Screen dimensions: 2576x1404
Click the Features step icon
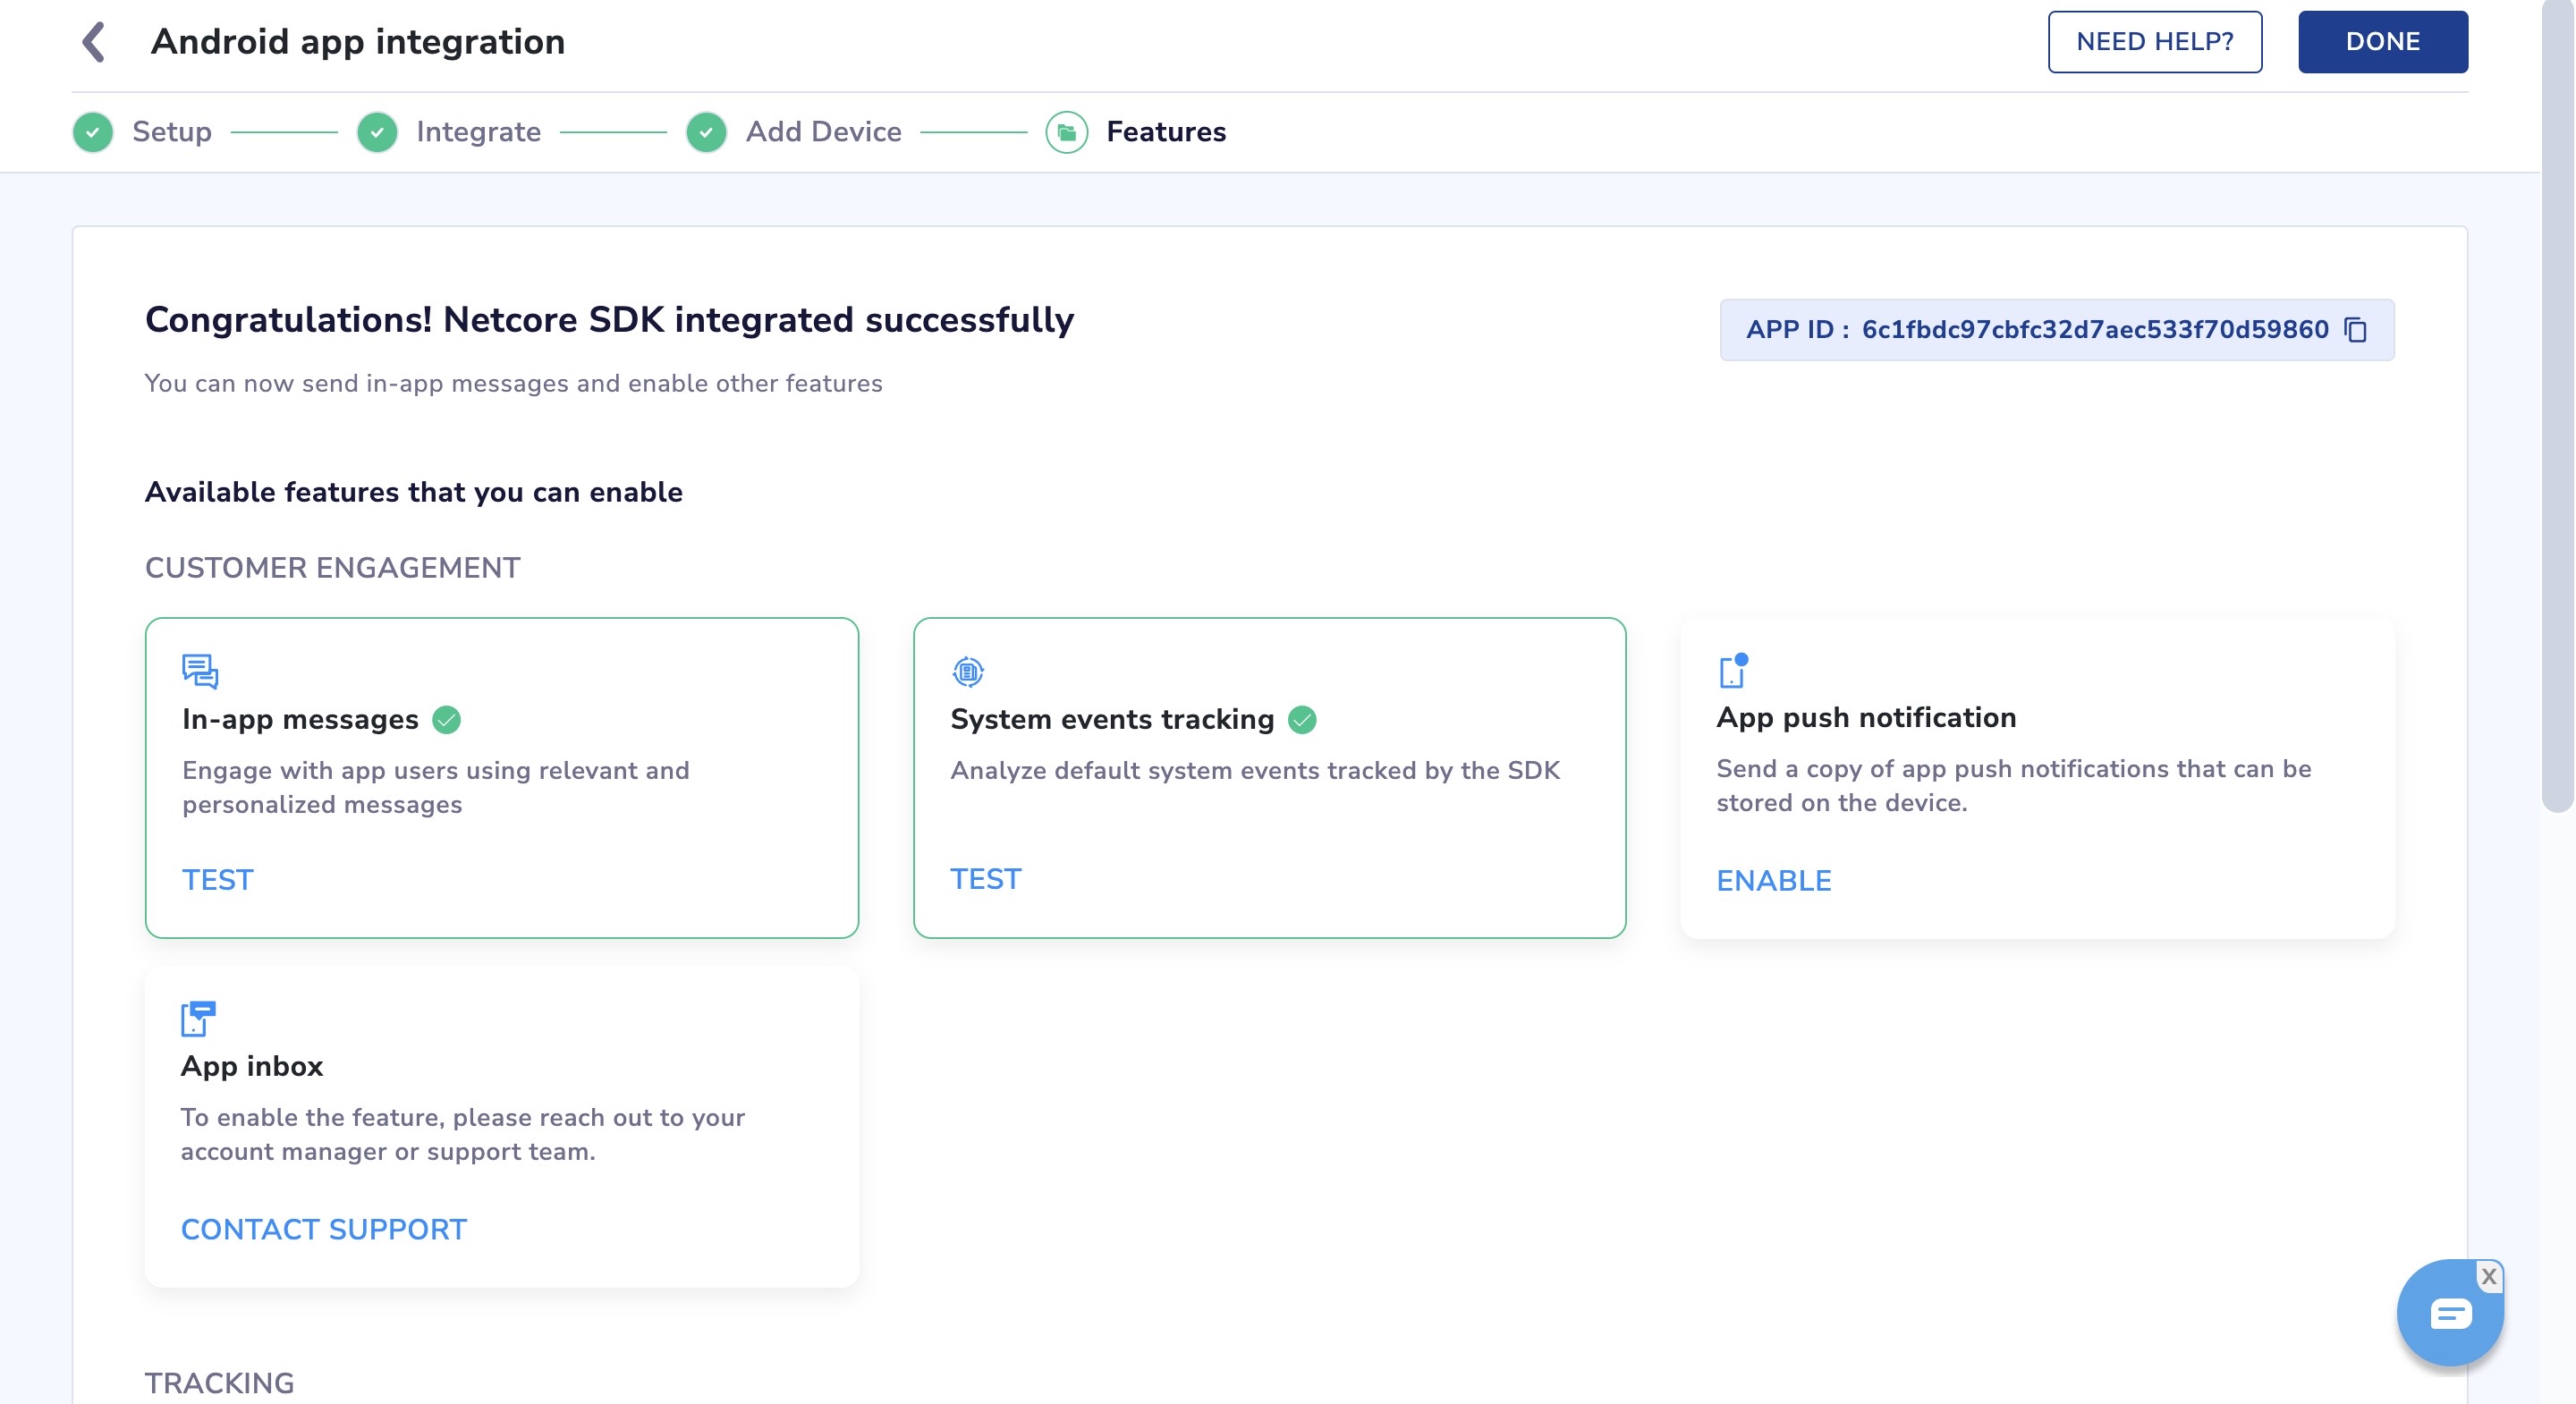coord(1067,132)
